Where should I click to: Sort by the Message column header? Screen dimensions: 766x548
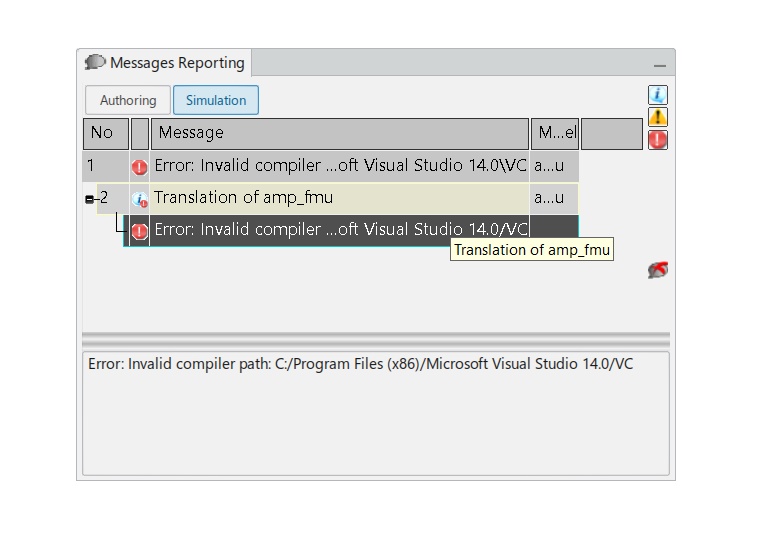[x=339, y=133]
